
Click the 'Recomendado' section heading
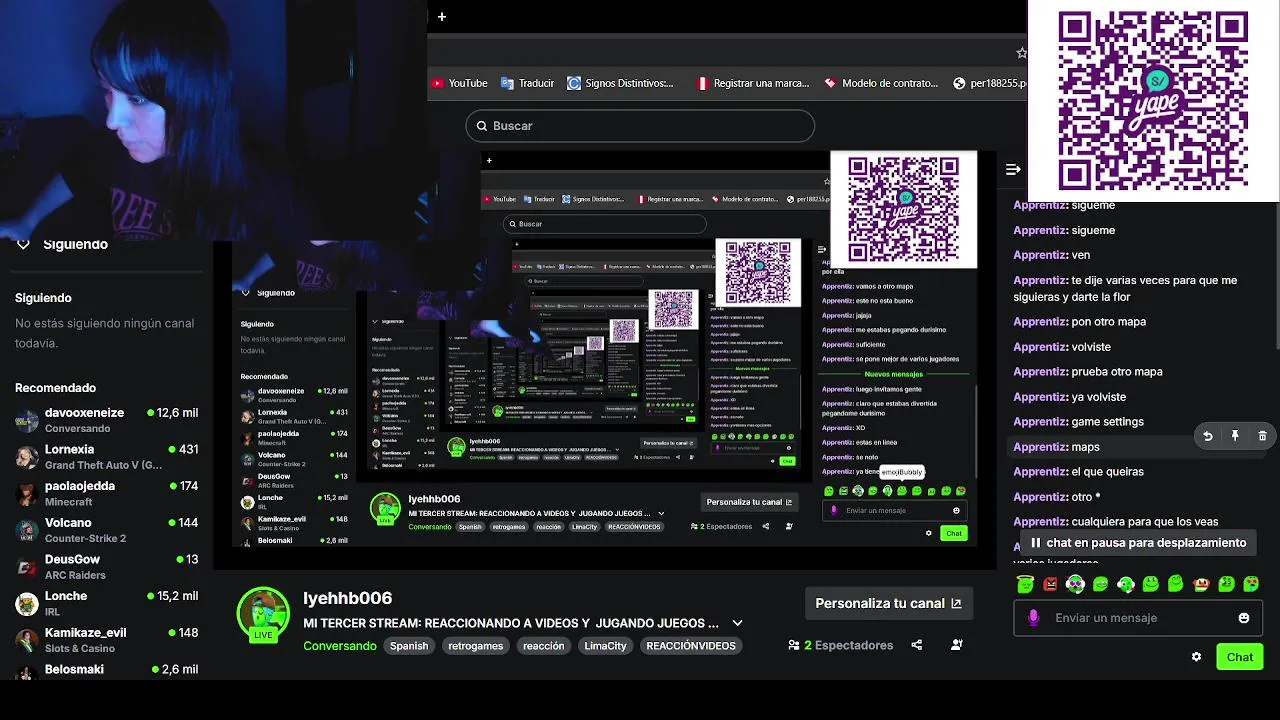55,388
